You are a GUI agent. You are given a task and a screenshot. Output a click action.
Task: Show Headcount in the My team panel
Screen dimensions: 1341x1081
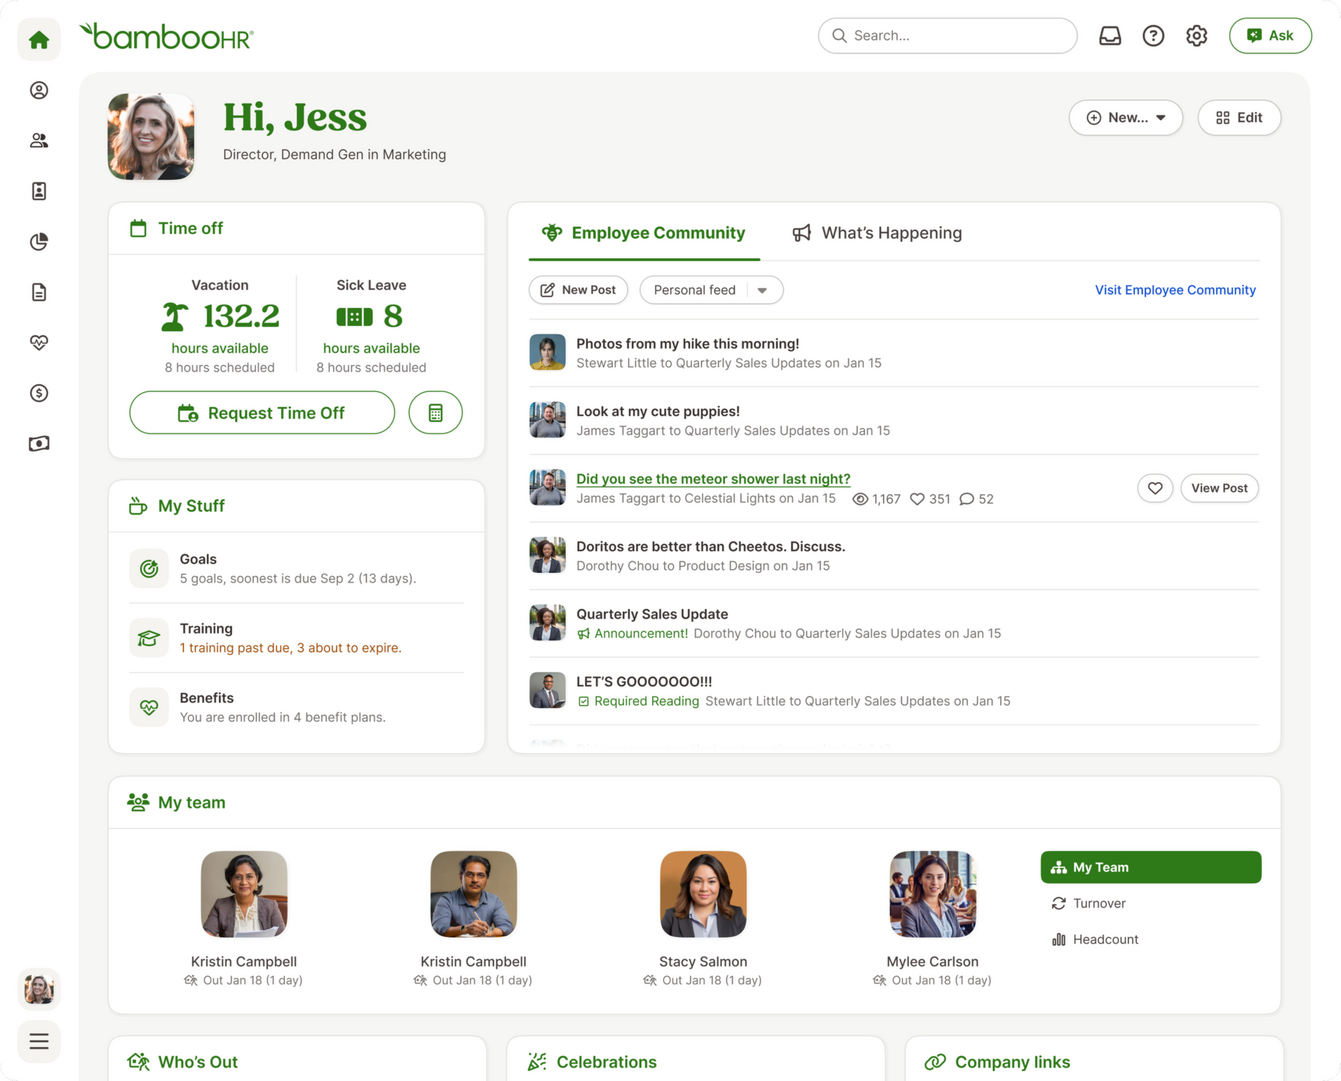(x=1104, y=939)
